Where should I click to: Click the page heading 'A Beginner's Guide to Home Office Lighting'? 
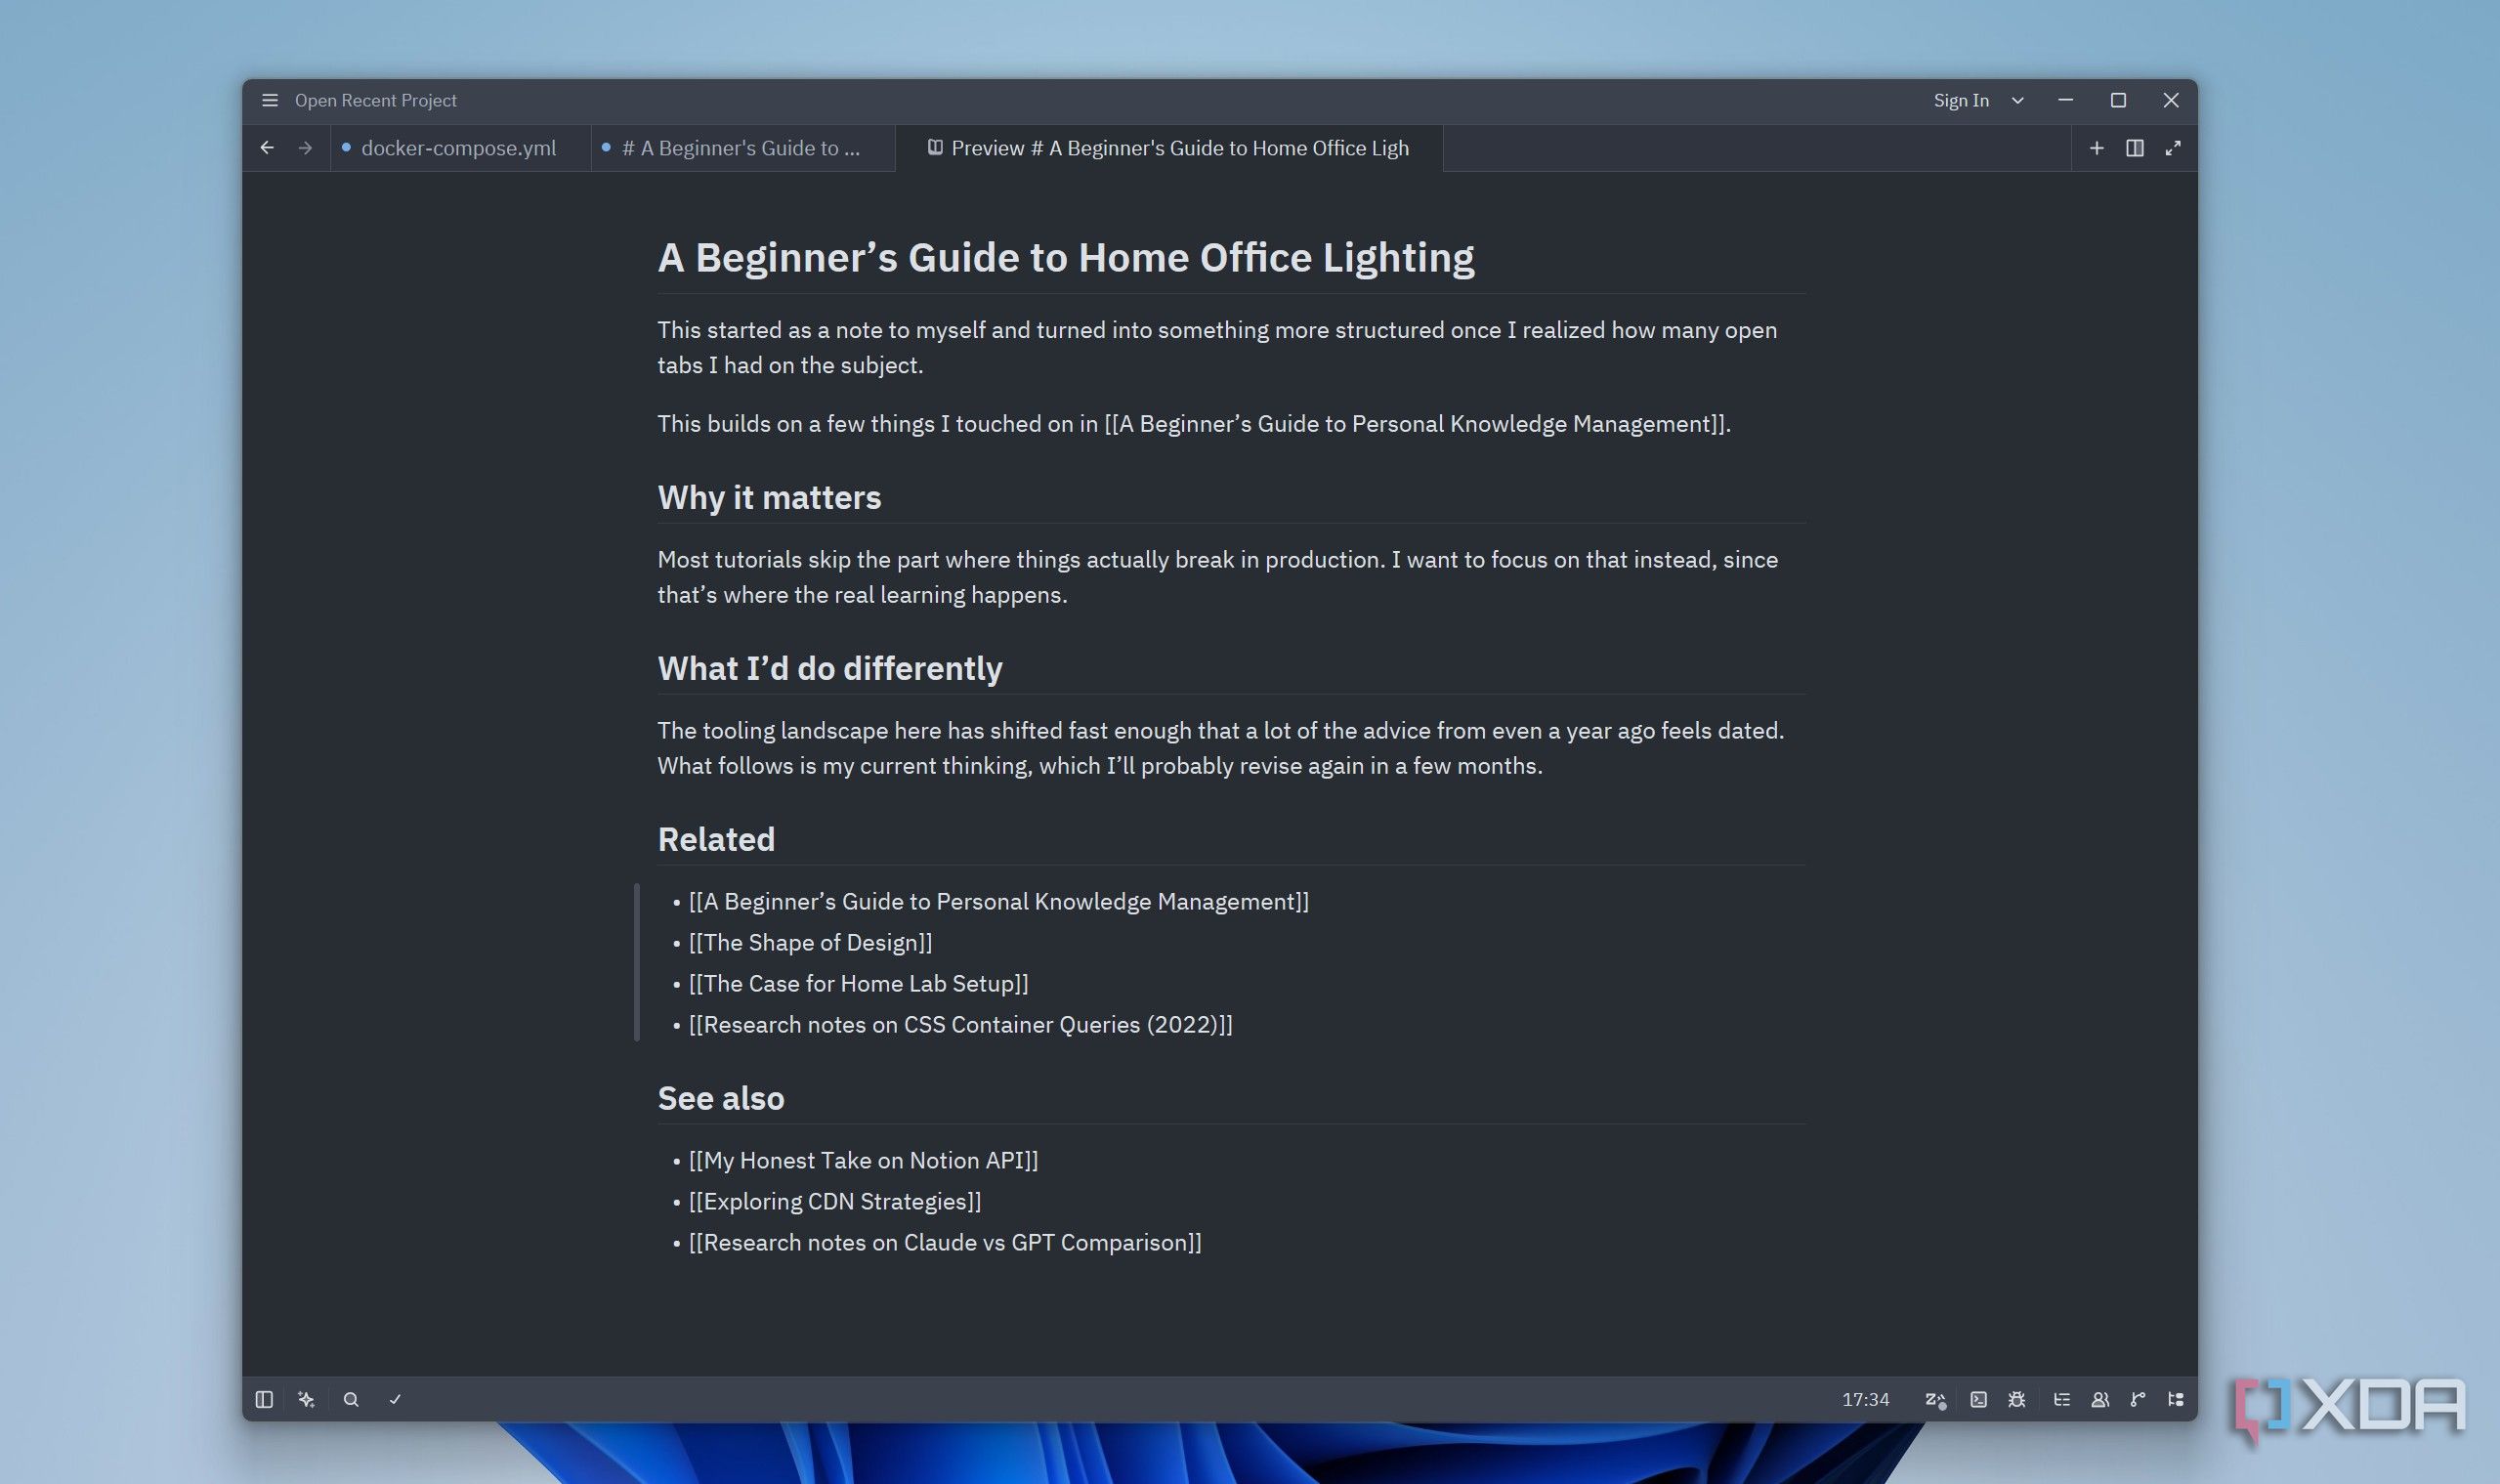1066,258
